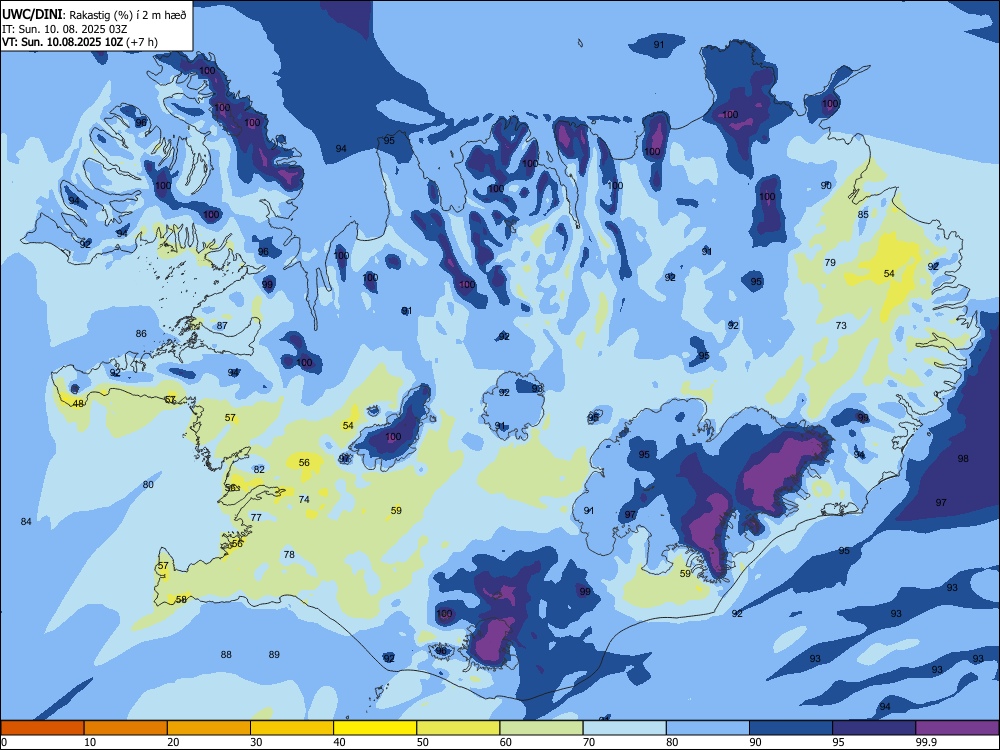Choose the 60–70 light green legend swatch

[x=541, y=728]
